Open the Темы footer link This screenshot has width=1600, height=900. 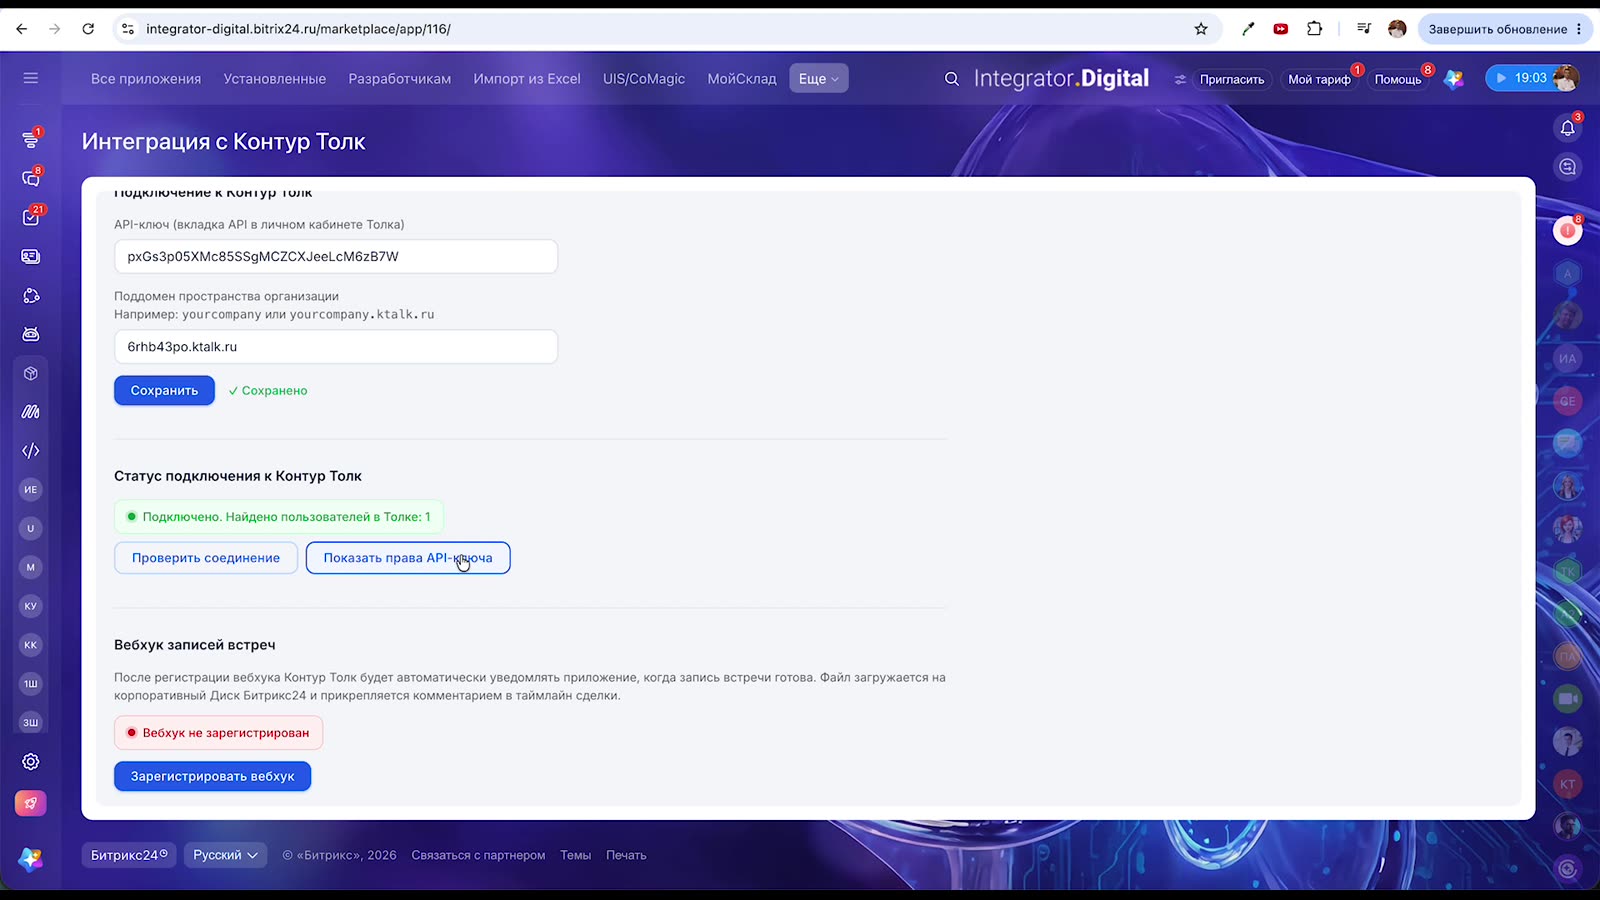click(576, 855)
